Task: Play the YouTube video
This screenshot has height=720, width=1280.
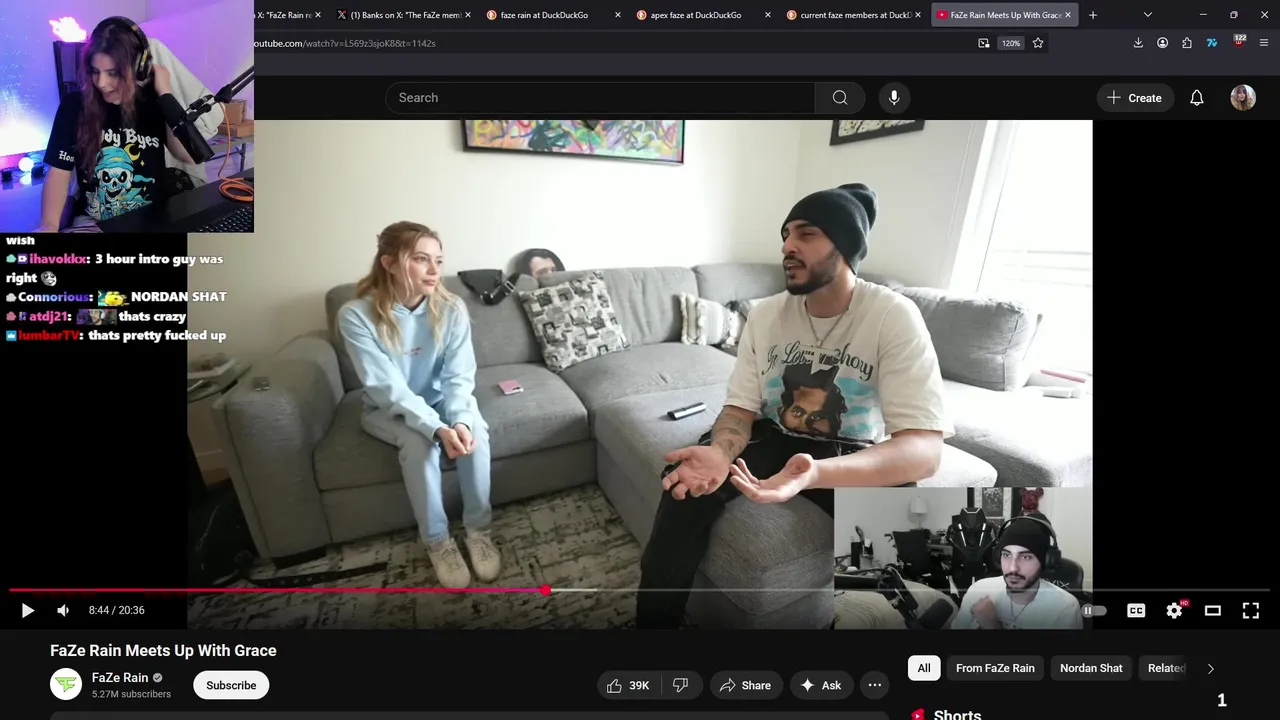Action: tap(27, 610)
